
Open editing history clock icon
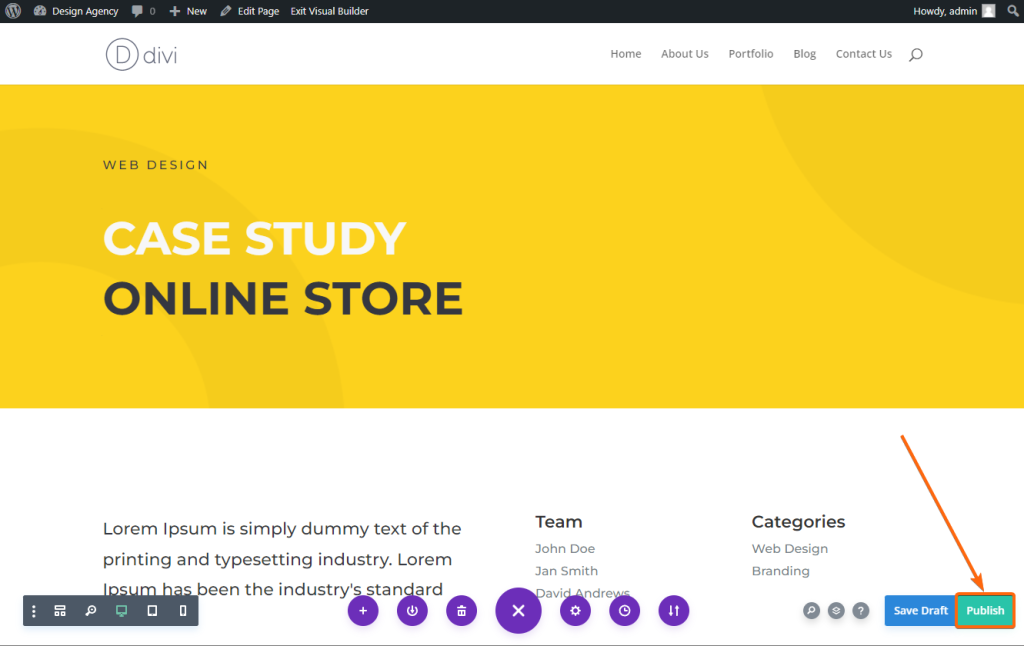[x=625, y=611]
